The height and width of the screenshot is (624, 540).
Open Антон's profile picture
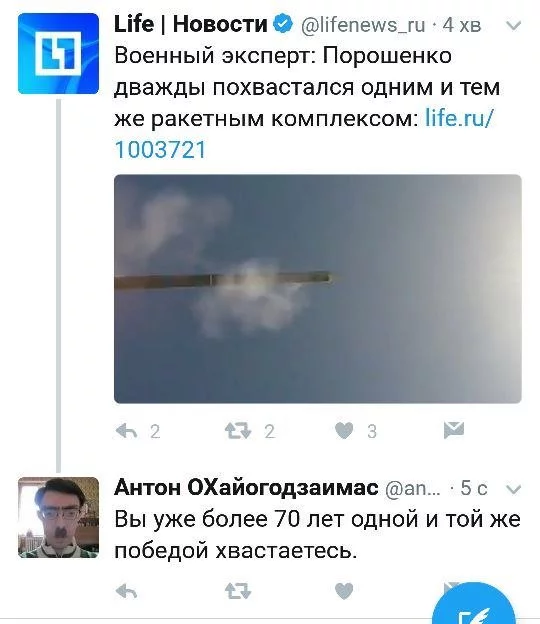click(58, 517)
